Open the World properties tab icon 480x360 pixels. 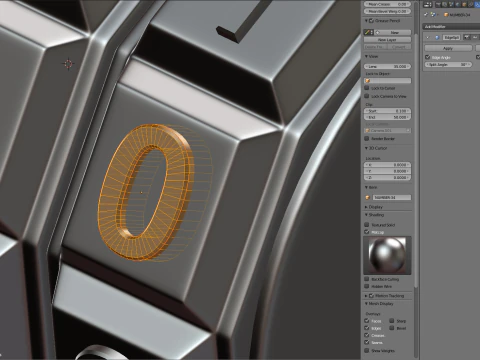tap(458, 4)
